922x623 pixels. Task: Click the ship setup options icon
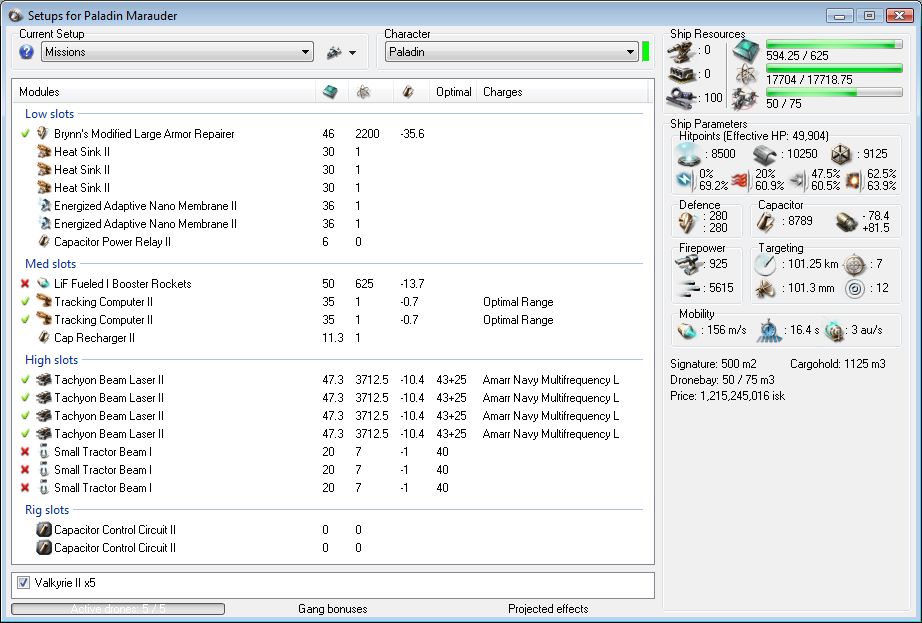click(334, 53)
